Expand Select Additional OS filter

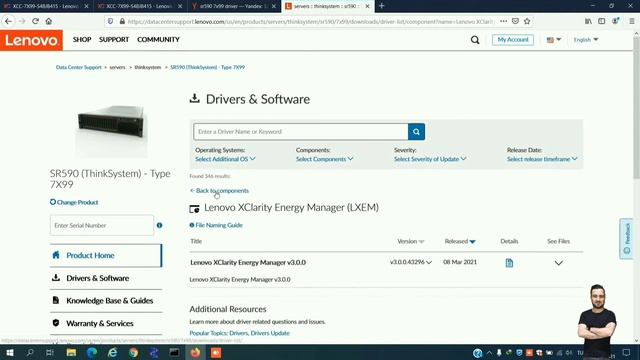click(225, 159)
